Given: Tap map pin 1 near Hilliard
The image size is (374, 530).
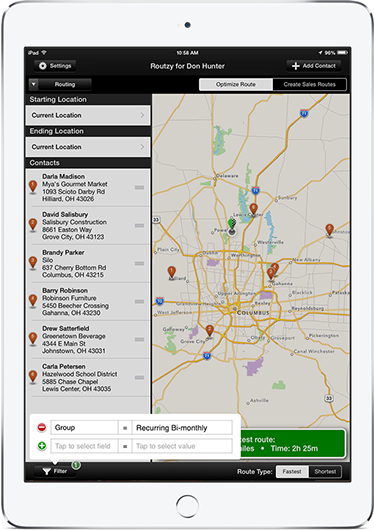Looking at the screenshot, I should pyautogui.click(x=172, y=272).
